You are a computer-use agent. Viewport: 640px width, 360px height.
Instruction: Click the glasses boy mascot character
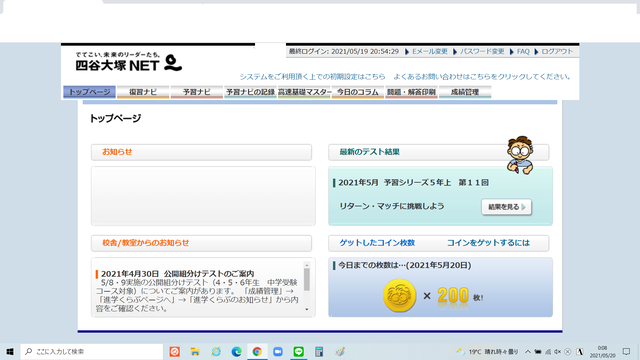(x=520, y=155)
